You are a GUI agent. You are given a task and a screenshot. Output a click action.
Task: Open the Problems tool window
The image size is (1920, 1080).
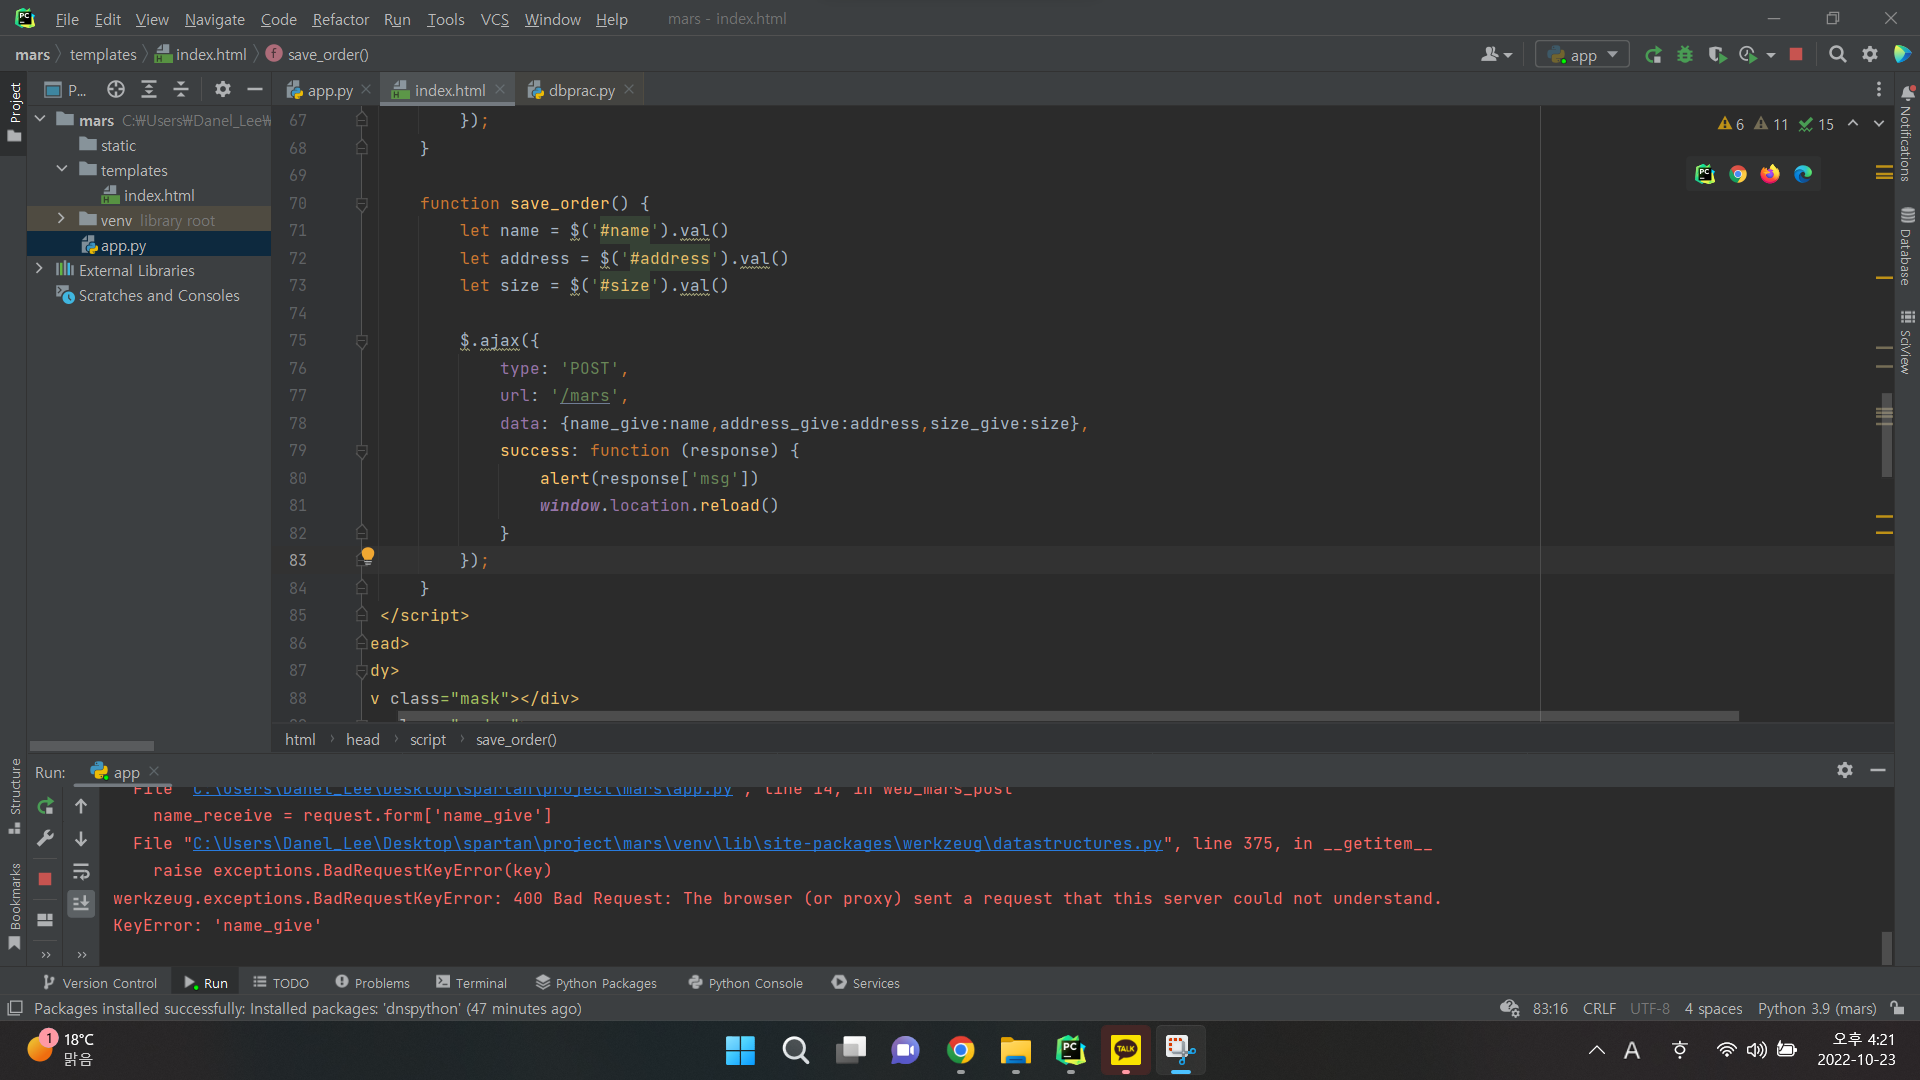coord(372,983)
